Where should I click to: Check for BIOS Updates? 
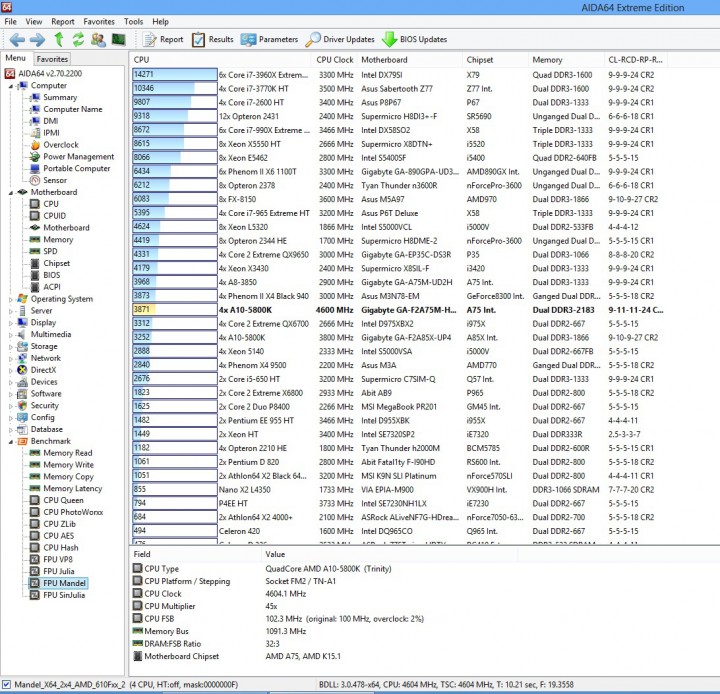415,39
